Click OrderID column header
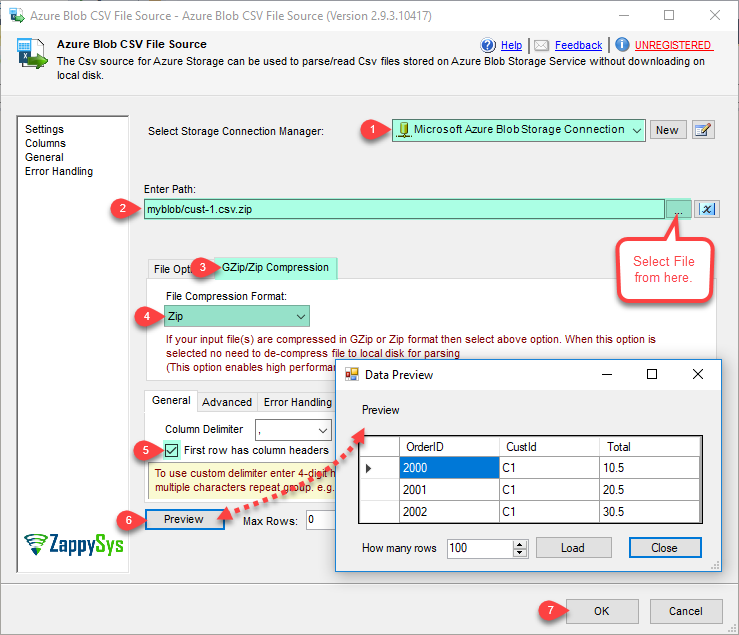This screenshot has height=635, width=739. click(x=450, y=446)
